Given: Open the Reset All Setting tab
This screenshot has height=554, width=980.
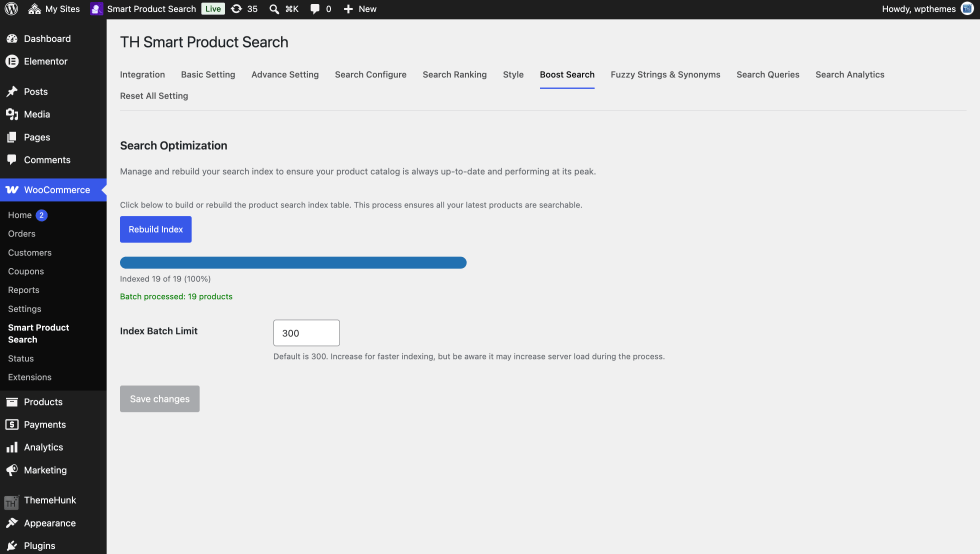Looking at the screenshot, I should pos(154,96).
